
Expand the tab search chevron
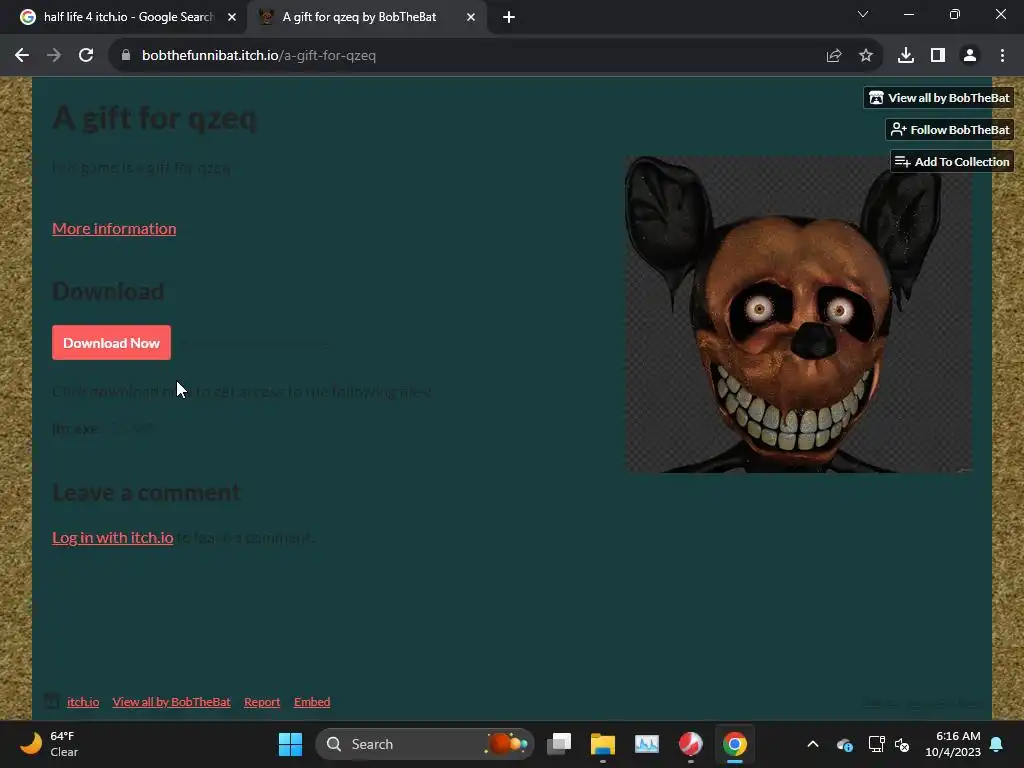(863, 14)
